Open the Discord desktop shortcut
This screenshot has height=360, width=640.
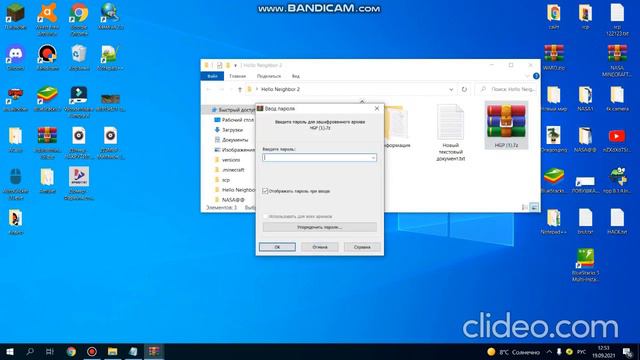[x=16, y=57]
